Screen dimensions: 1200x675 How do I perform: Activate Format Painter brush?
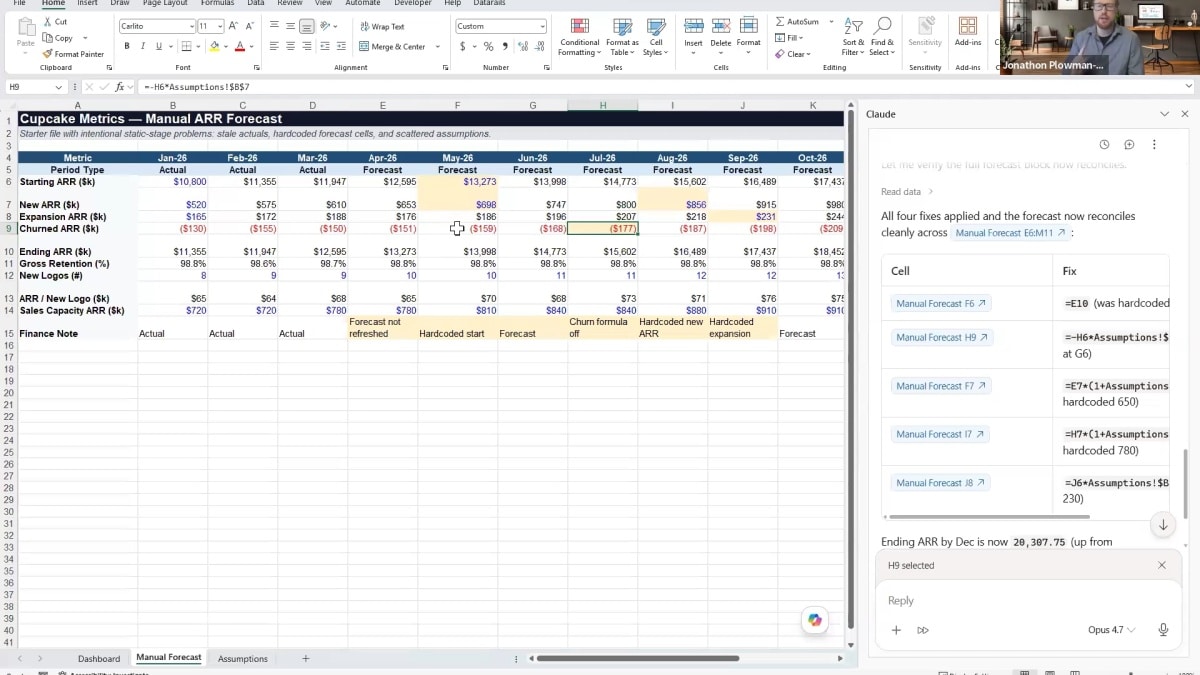73,54
